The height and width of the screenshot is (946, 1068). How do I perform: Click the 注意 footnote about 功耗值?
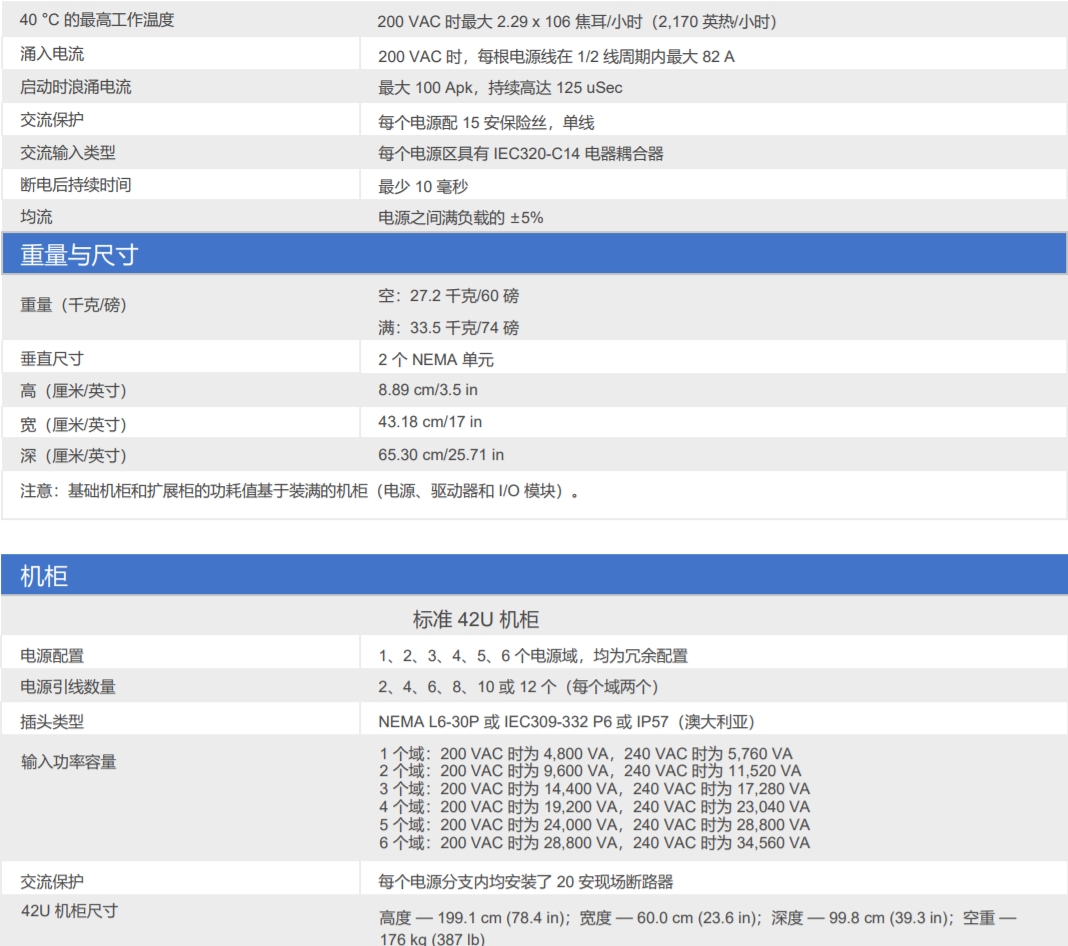tap(300, 491)
